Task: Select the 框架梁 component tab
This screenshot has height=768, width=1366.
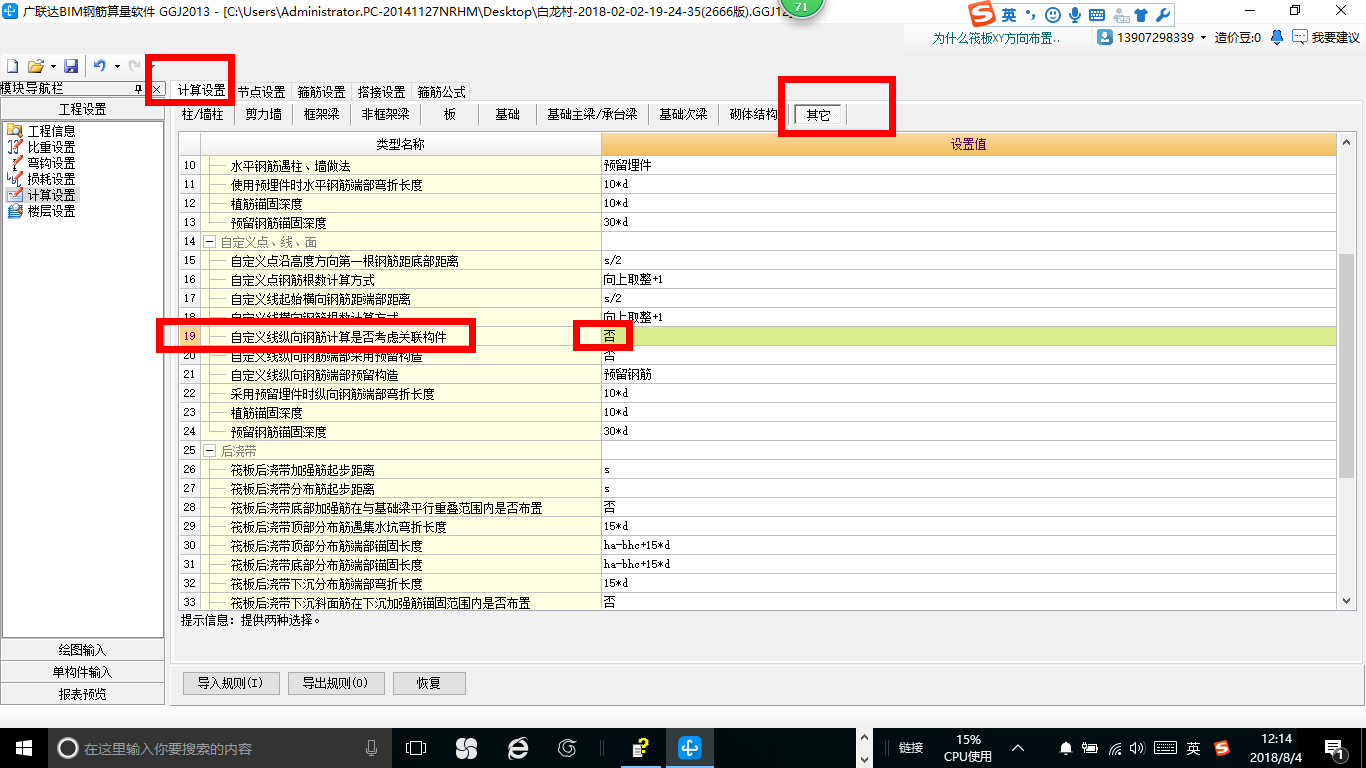Action: pyautogui.click(x=321, y=114)
